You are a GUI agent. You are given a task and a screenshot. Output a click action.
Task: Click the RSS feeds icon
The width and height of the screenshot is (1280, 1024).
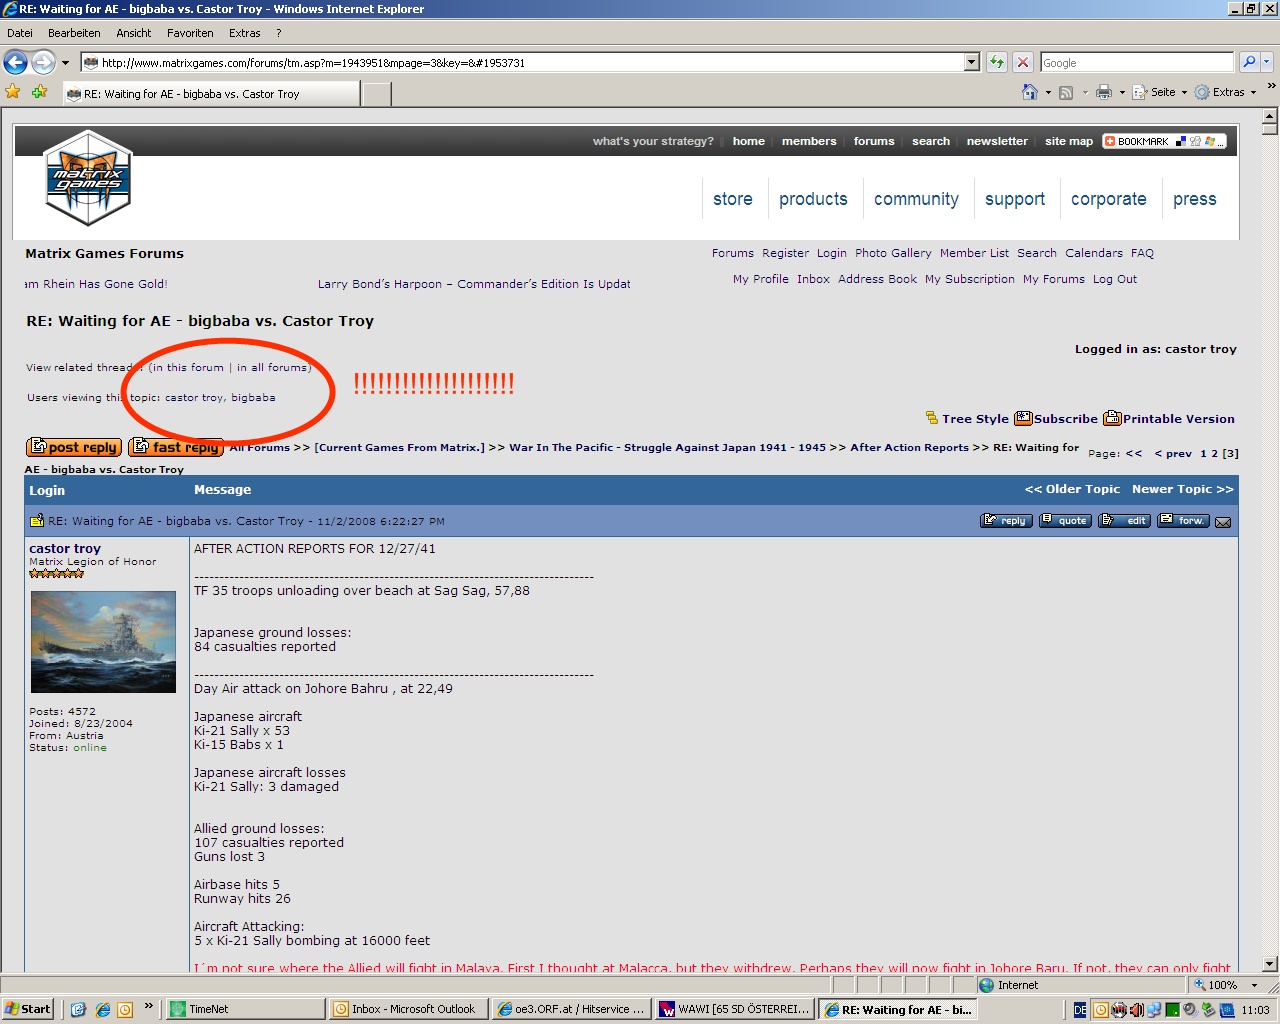point(1066,92)
